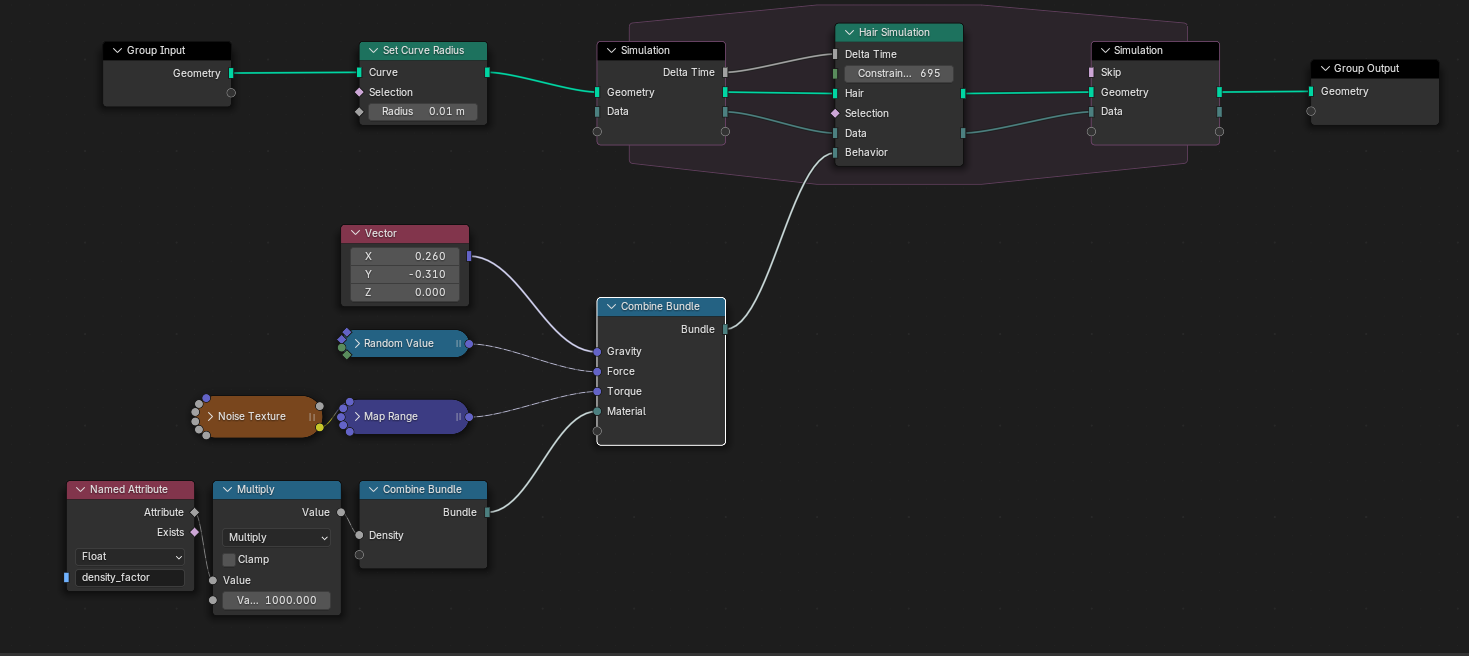Click the Curve input socket on Set Curve Radius
Image resolution: width=1469 pixels, height=656 pixels.
[359, 72]
